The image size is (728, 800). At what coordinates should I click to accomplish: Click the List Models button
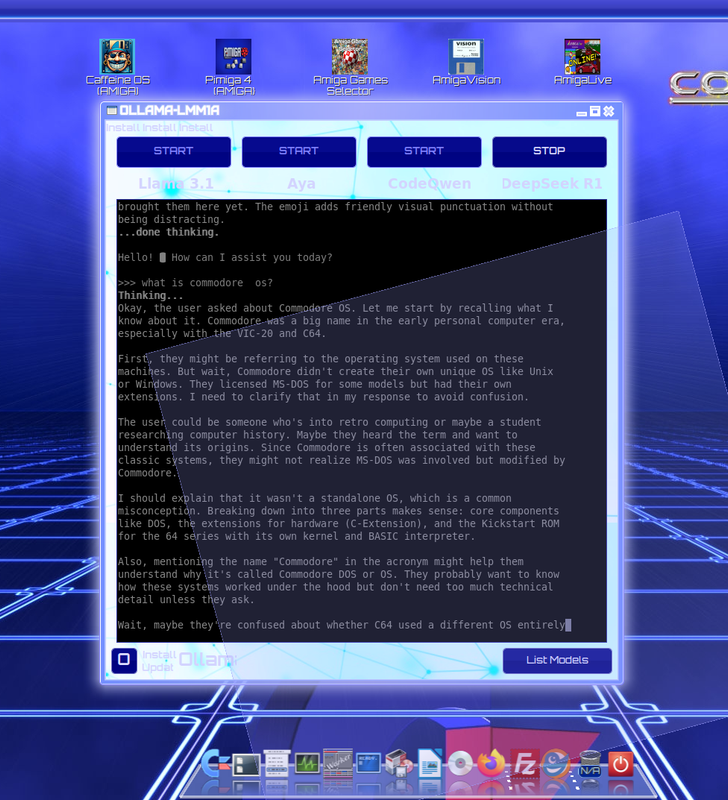click(x=557, y=660)
